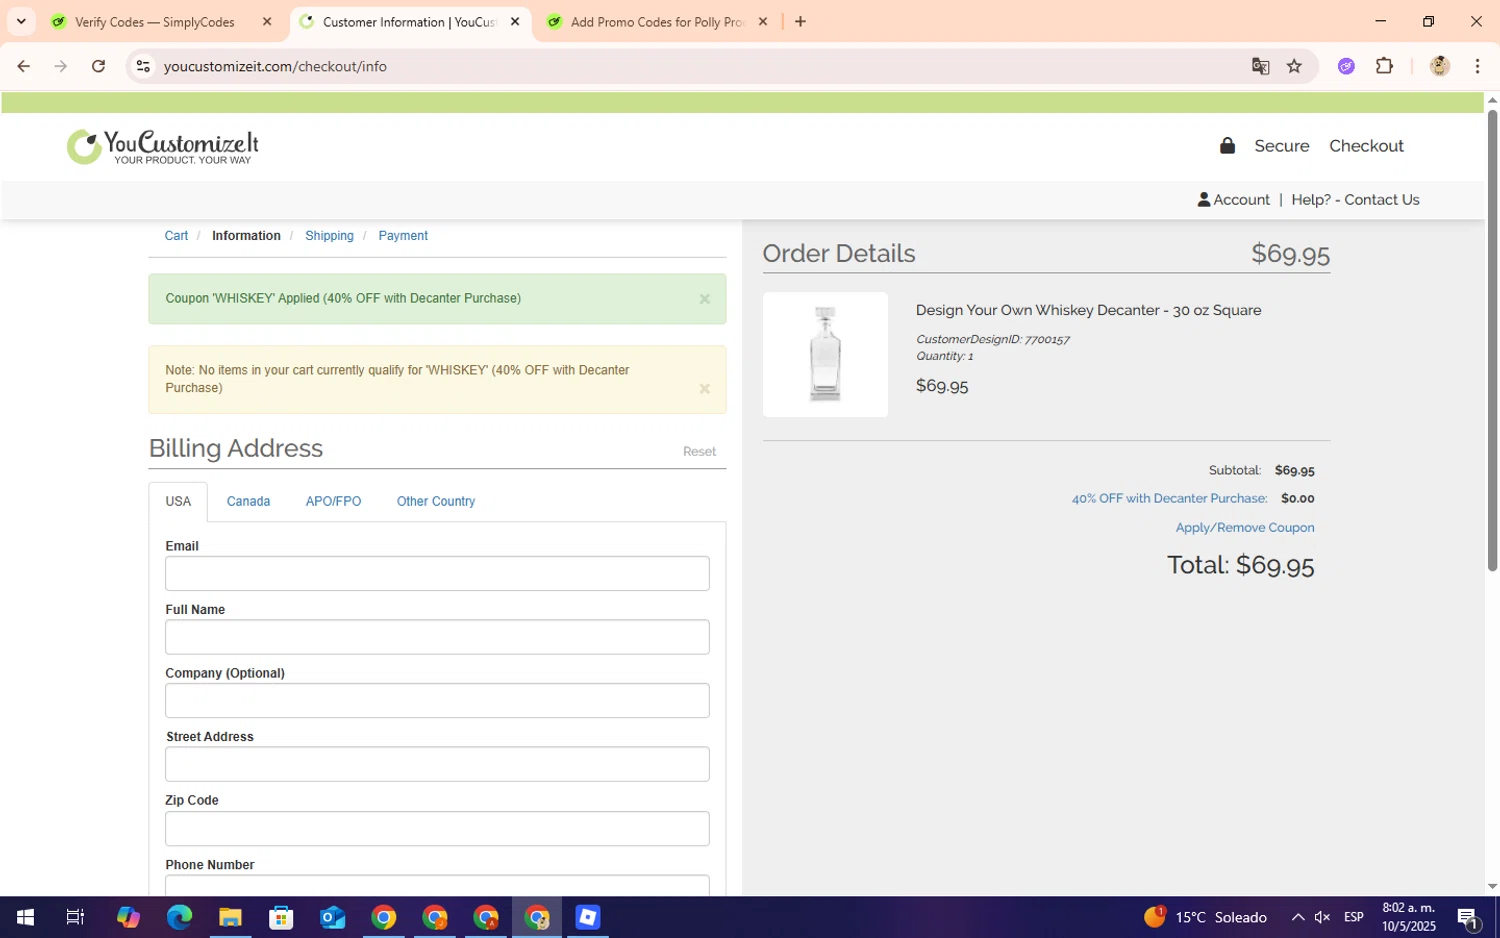Click the whiskey decanter product thumbnail
The image size is (1500, 938).
point(825,354)
